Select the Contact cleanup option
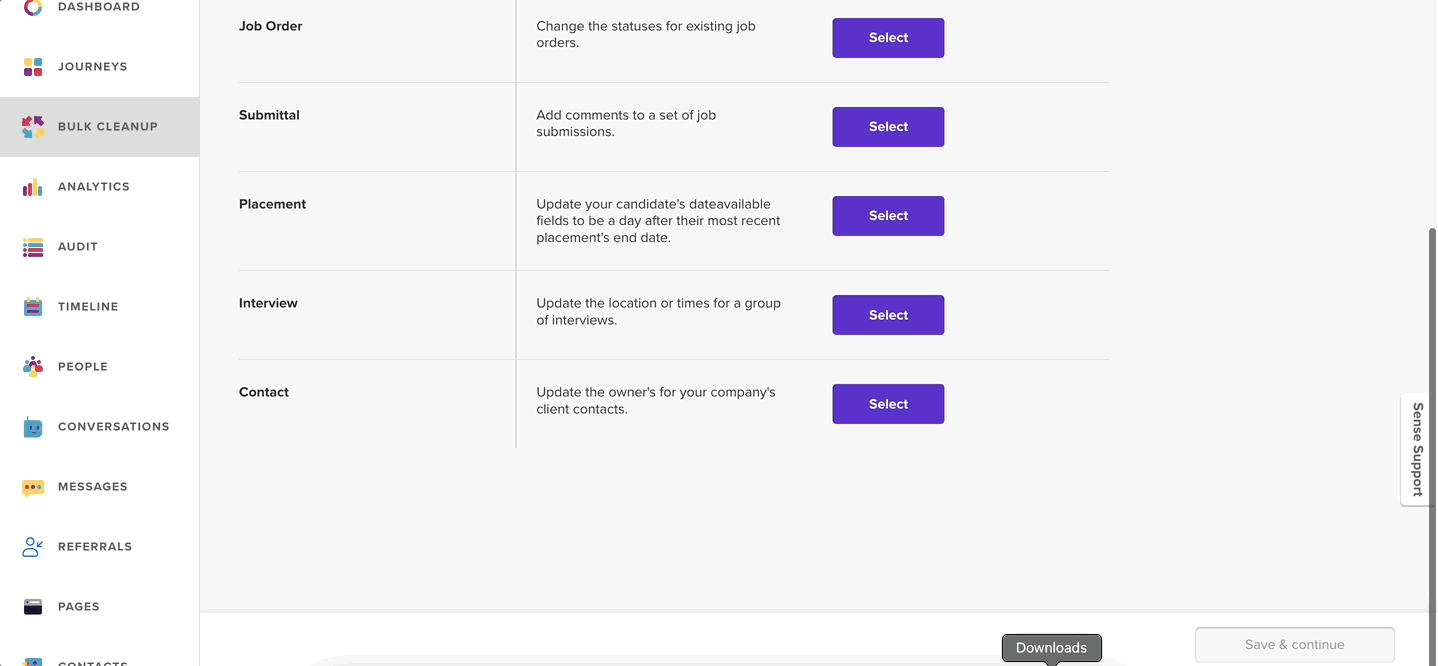This screenshot has width=1438, height=666. pyautogui.click(x=888, y=404)
